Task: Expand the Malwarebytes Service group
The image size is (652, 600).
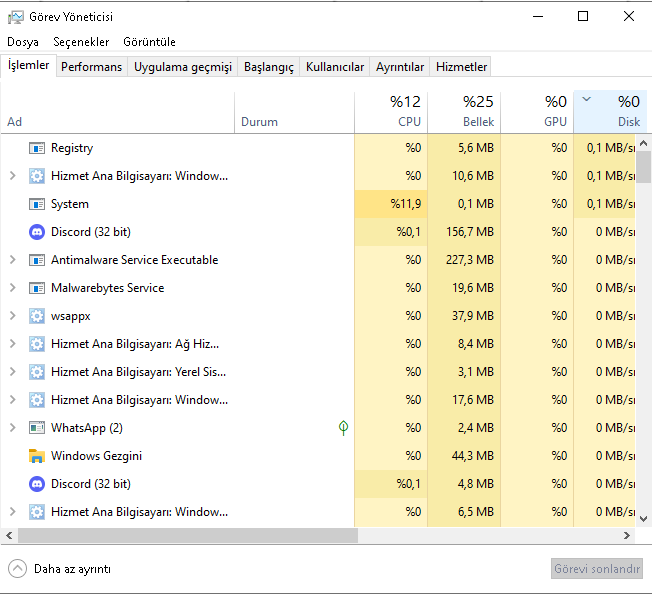Action: (12, 288)
